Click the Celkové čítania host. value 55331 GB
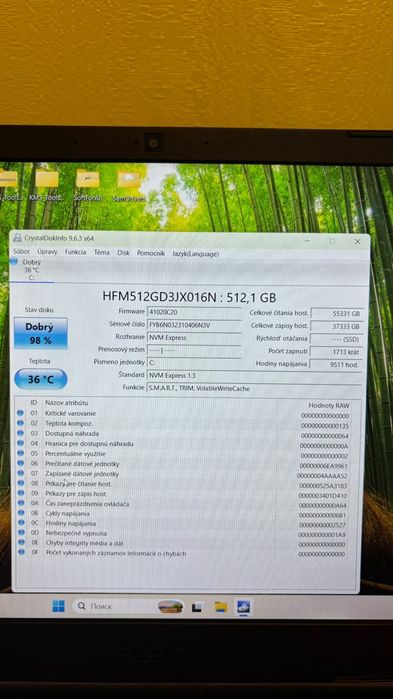Viewport: 393px width, 699px height. (336, 313)
